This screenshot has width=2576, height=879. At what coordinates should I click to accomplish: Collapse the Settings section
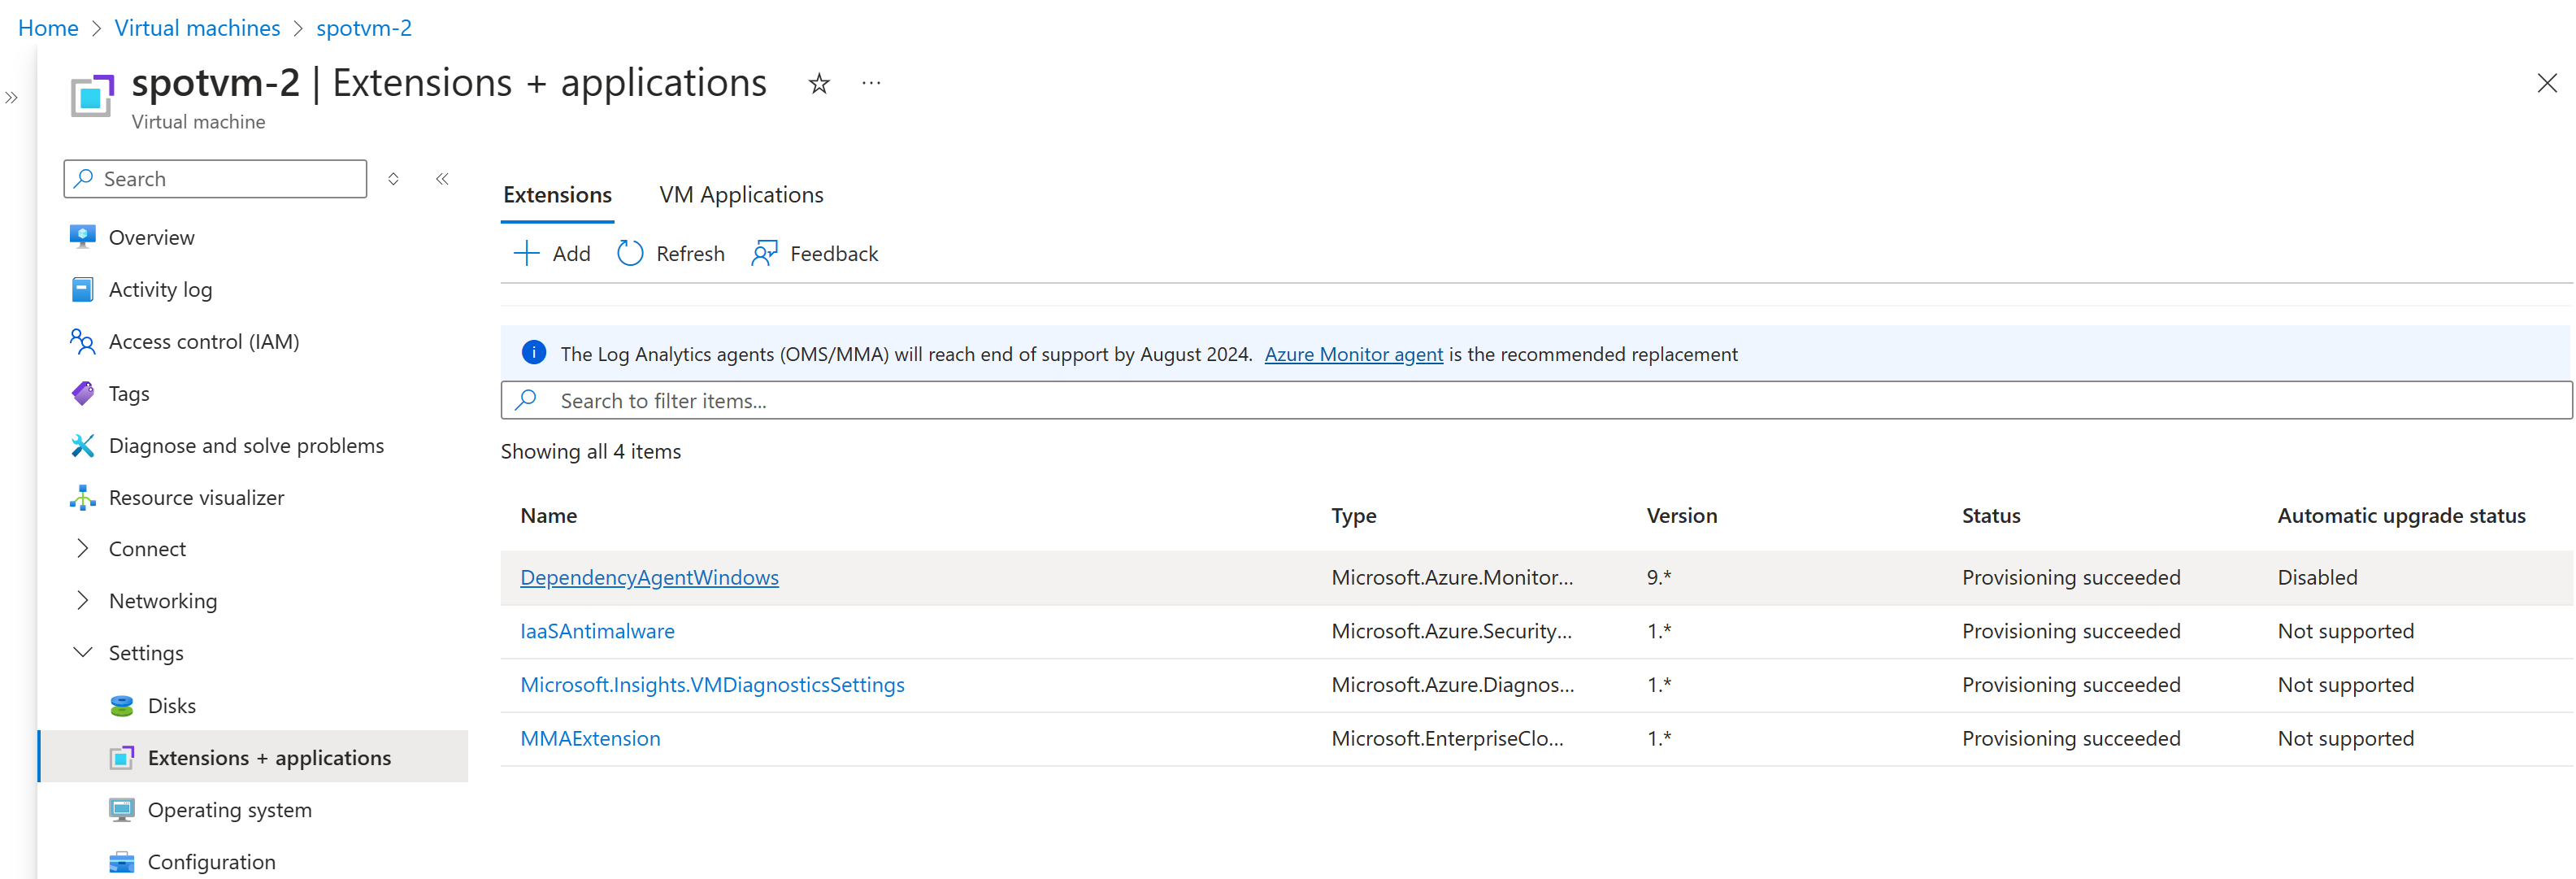tap(82, 652)
